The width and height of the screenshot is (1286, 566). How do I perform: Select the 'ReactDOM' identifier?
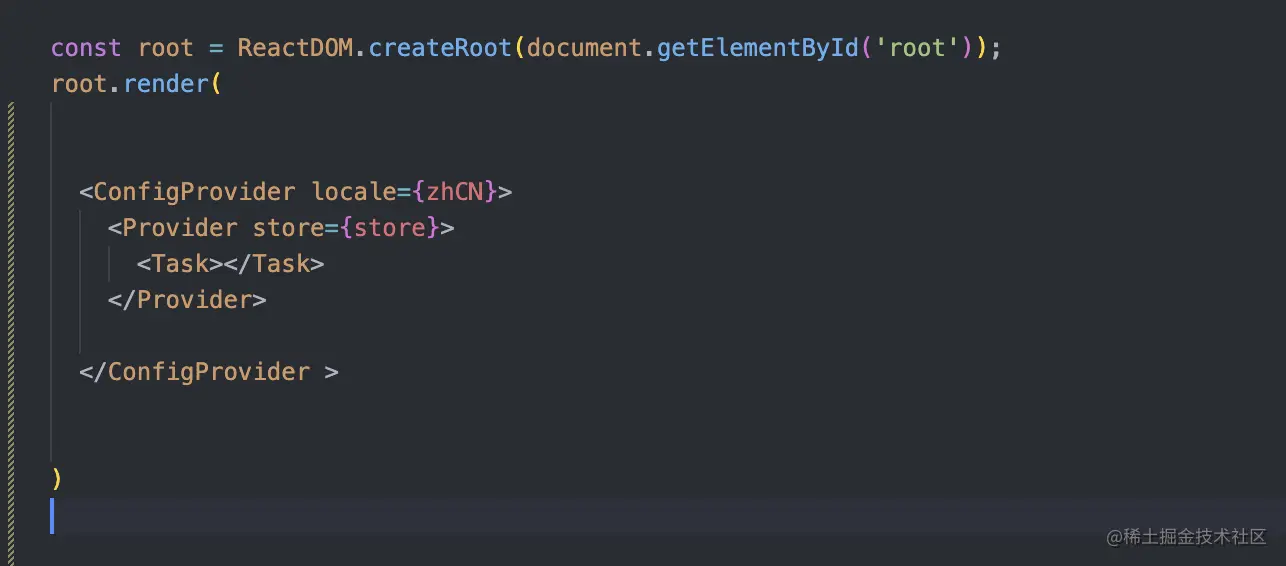point(295,48)
